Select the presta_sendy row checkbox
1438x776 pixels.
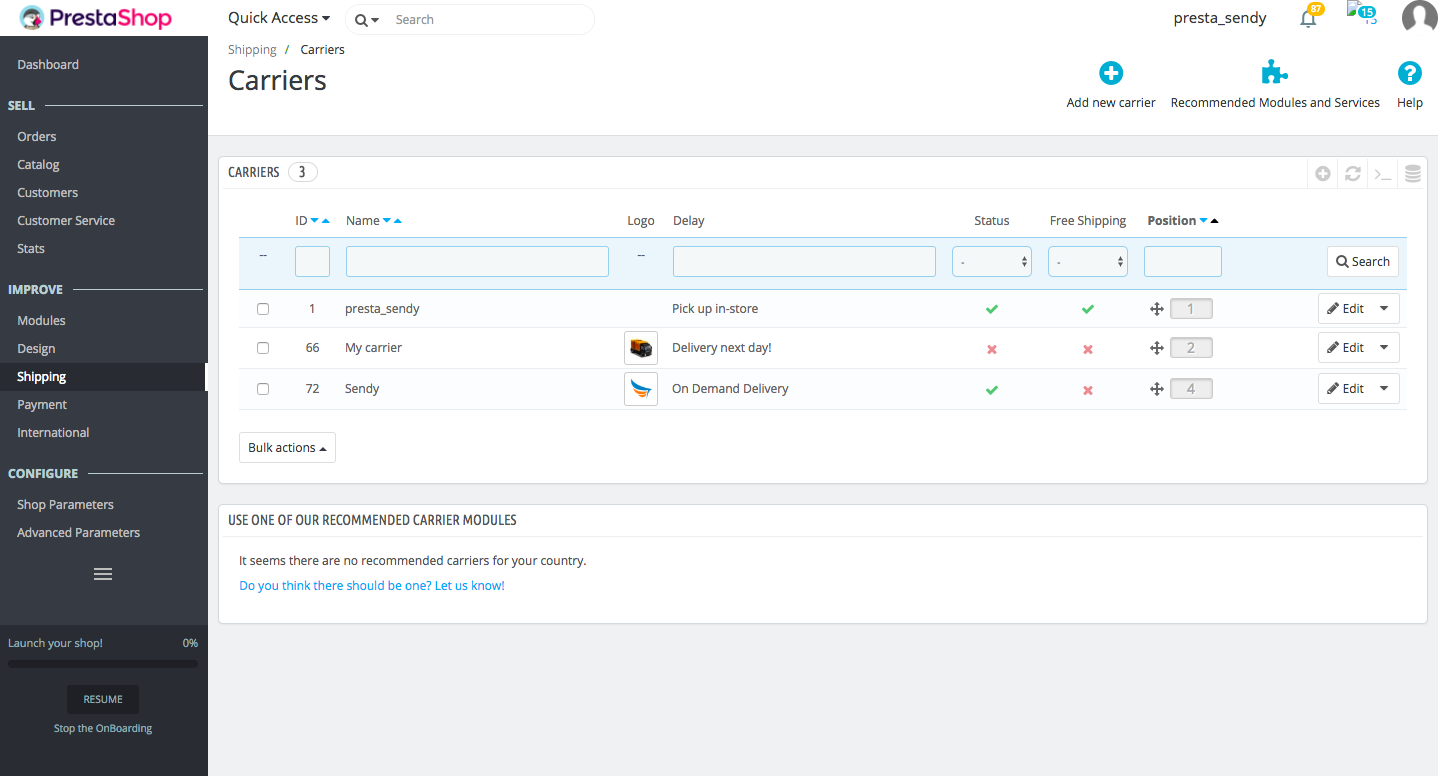(263, 309)
